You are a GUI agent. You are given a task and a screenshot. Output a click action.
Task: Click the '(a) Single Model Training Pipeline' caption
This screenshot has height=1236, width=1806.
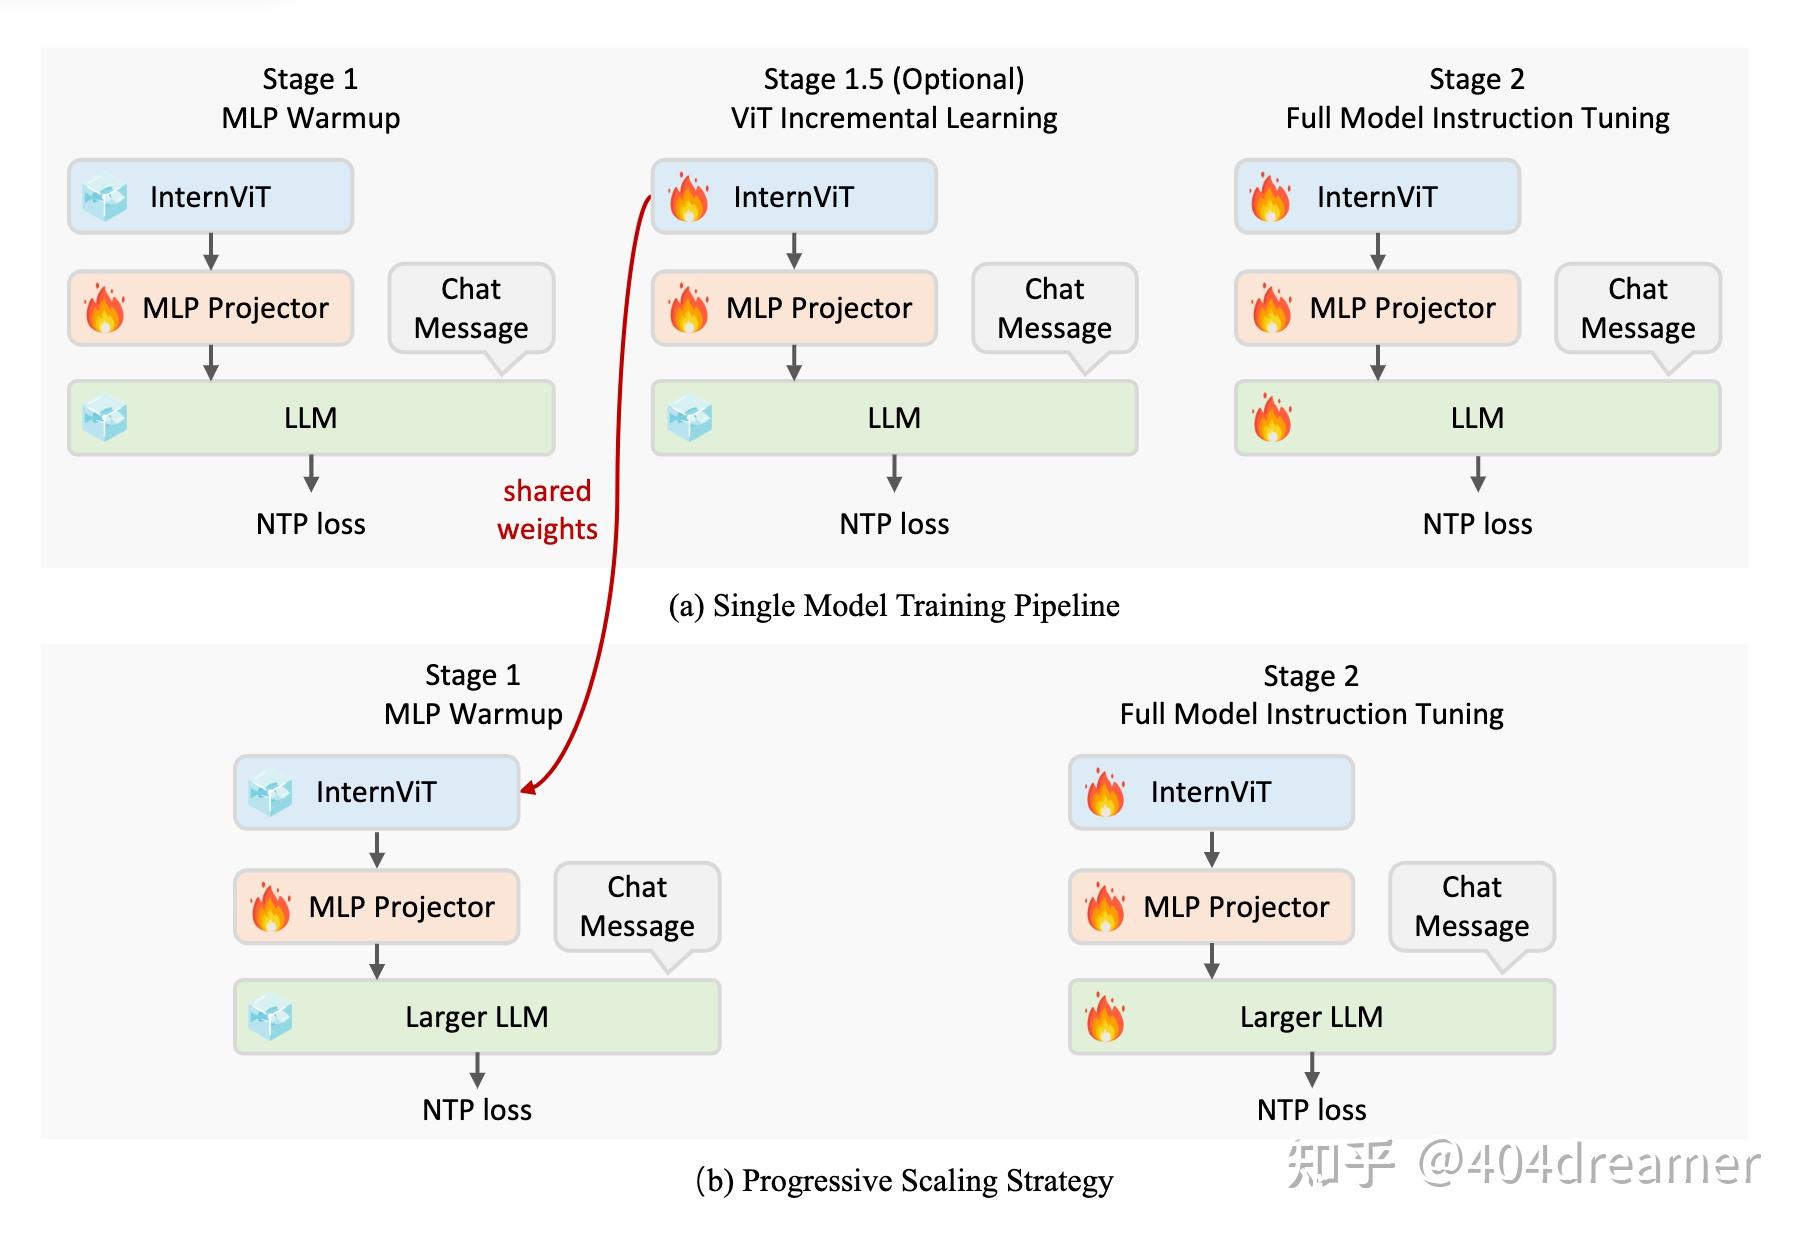pos(893,606)
